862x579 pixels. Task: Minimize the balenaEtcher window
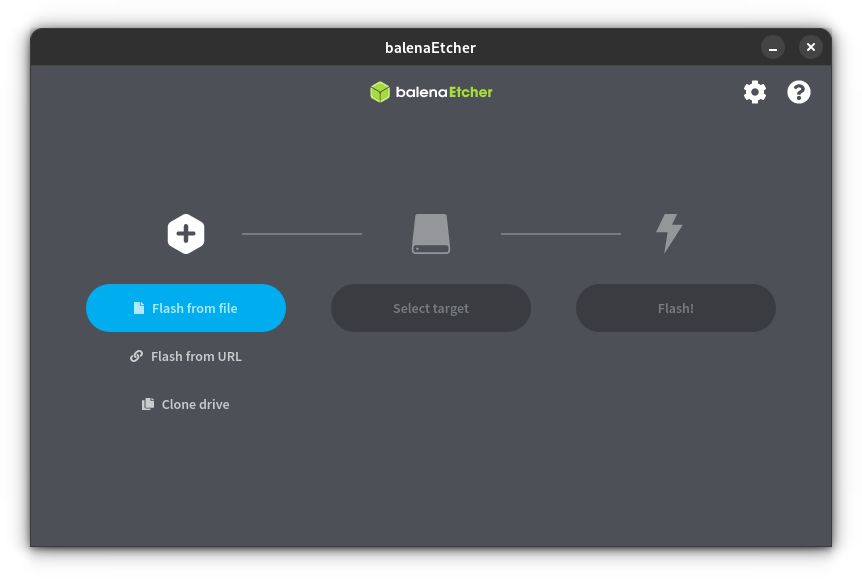click(x=773, y=47)
